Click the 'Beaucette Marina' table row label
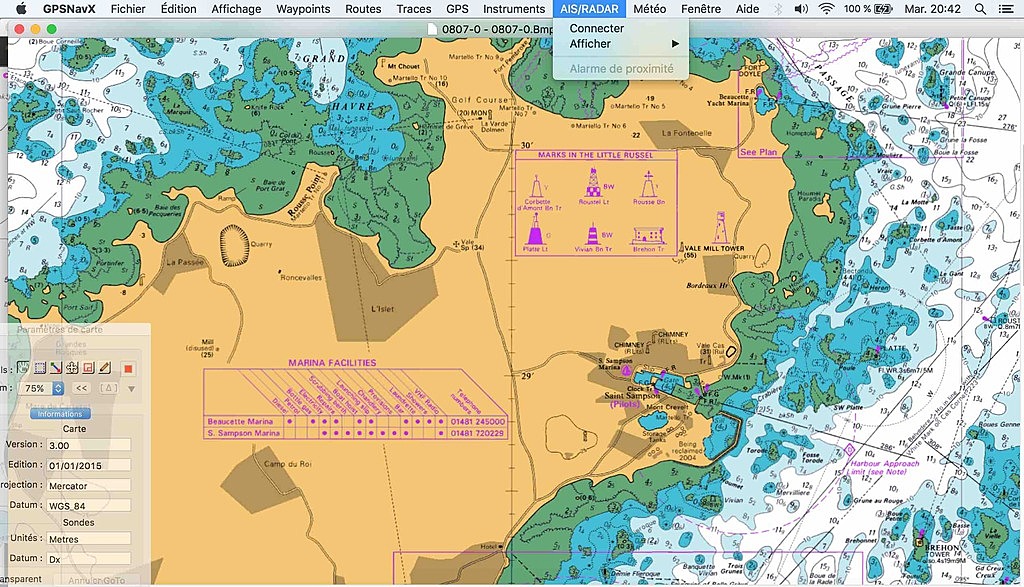 click(x=240, y=422)
